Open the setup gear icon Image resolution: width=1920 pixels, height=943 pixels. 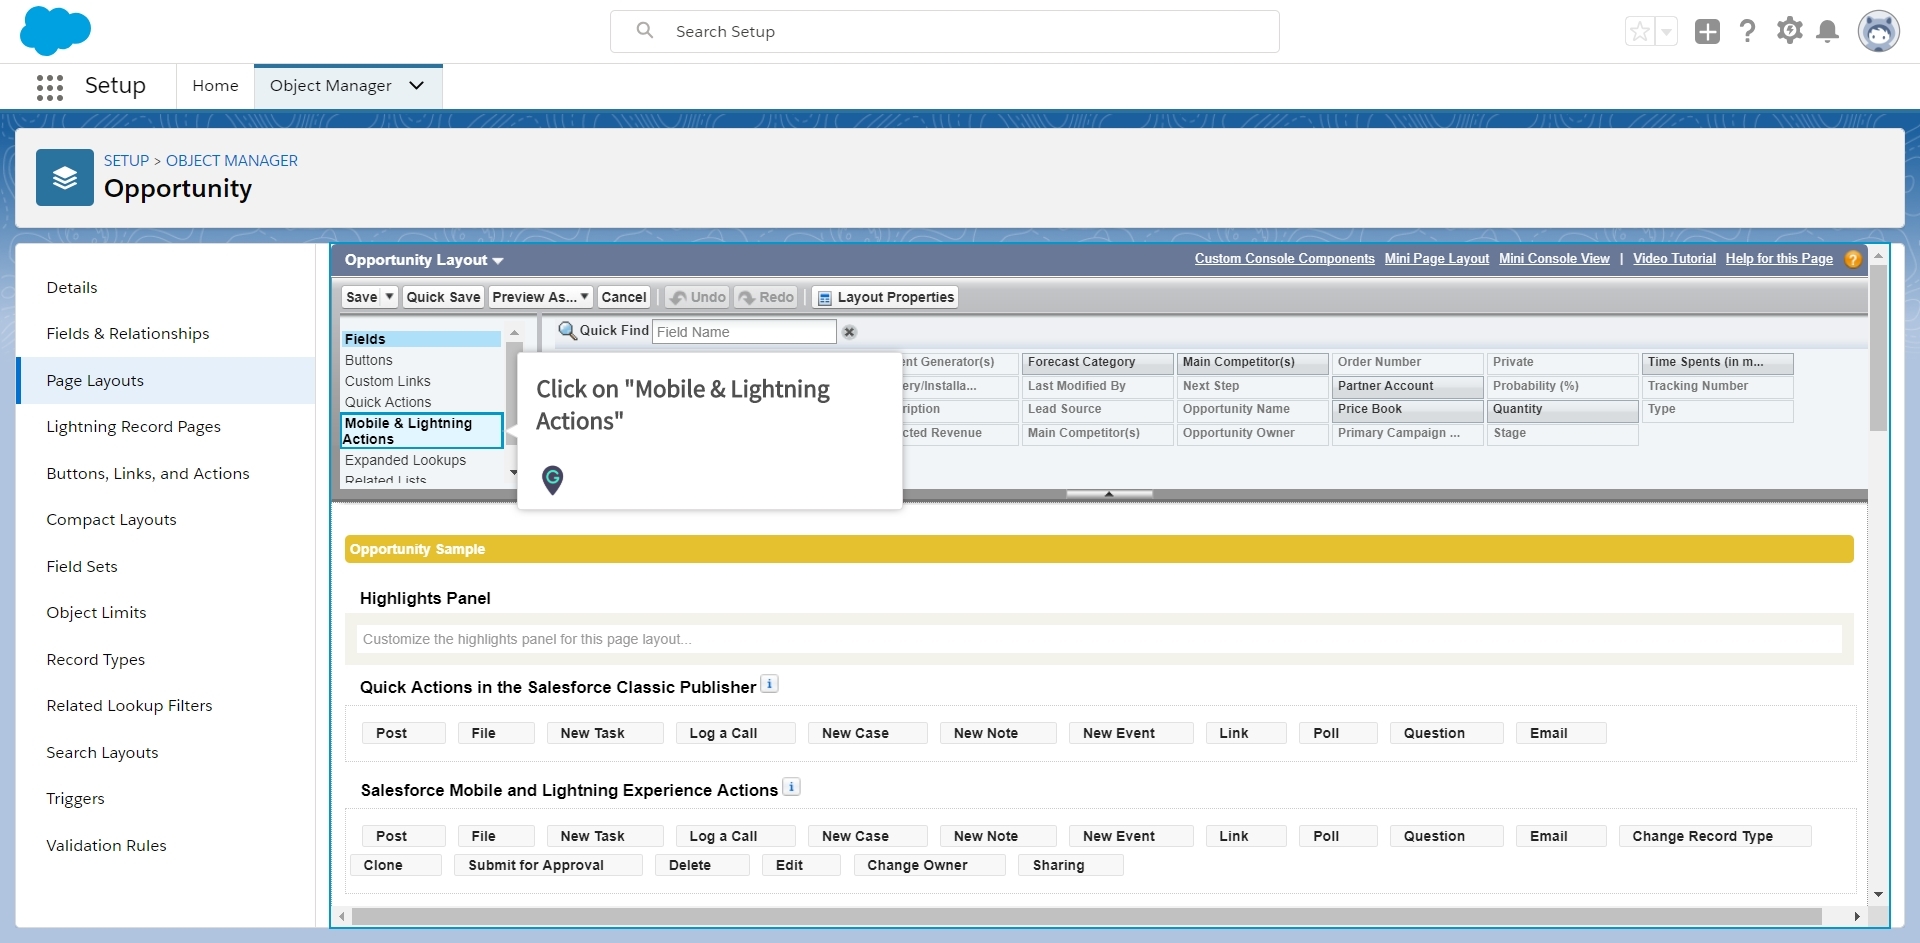click(x=1789, y=31)
